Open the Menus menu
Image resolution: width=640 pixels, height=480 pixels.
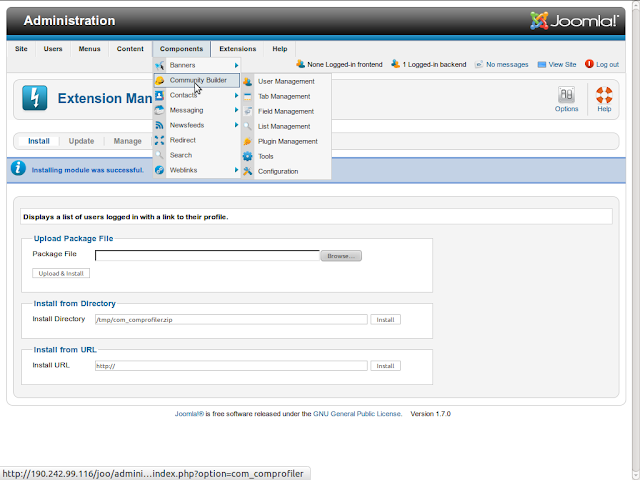89,49
